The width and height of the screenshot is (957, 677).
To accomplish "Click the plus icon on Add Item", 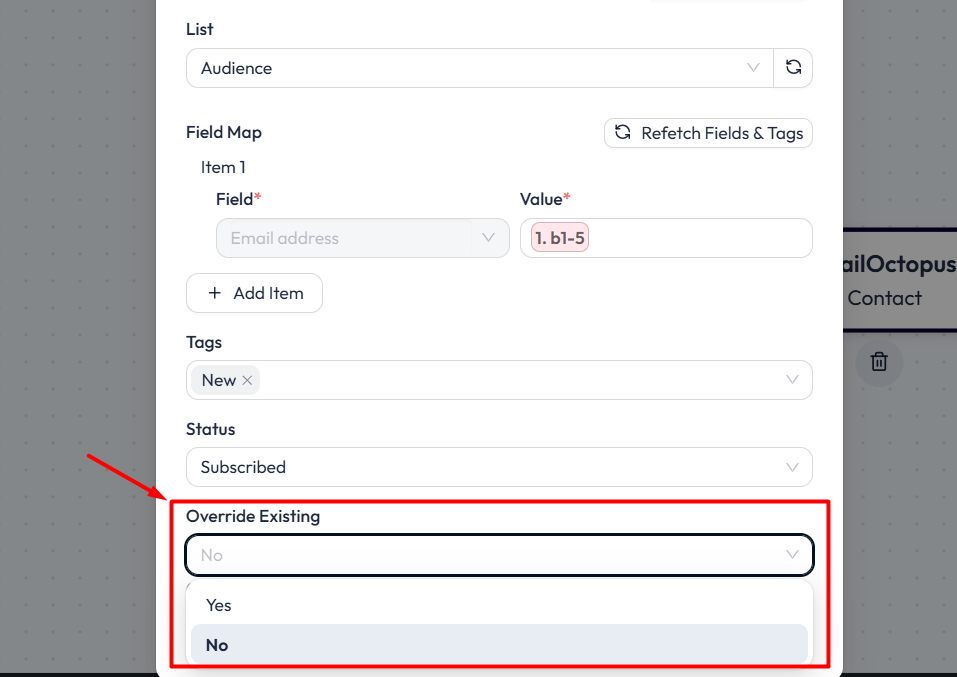I will [214, 293].
